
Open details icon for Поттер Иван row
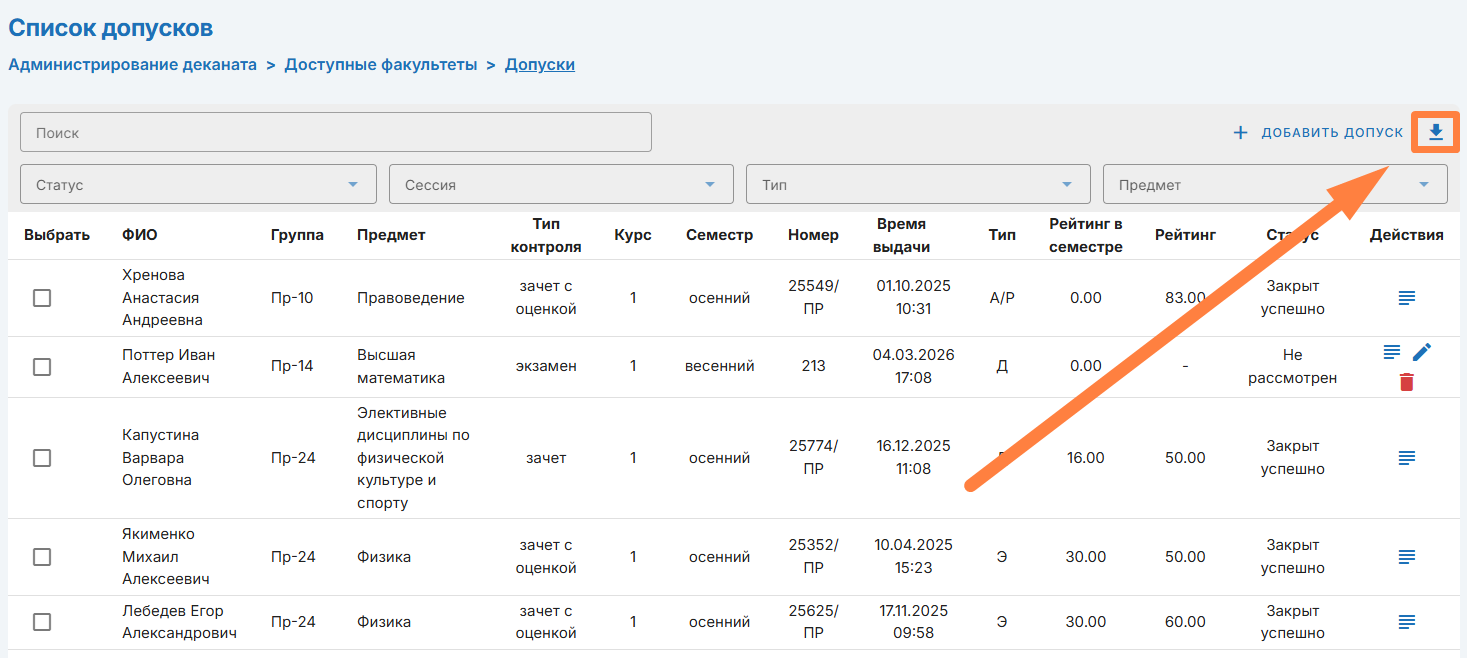[1391, 352]
